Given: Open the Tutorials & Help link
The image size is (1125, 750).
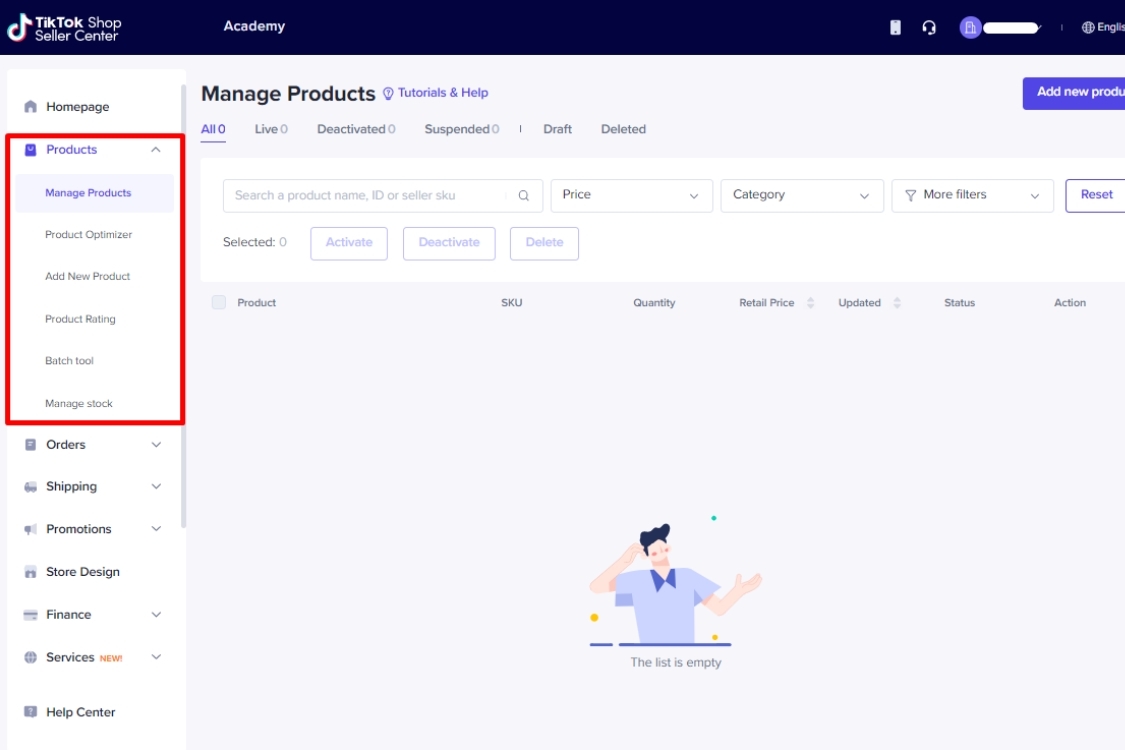Looking at the screenshot, I should click(x=443, y=93).
